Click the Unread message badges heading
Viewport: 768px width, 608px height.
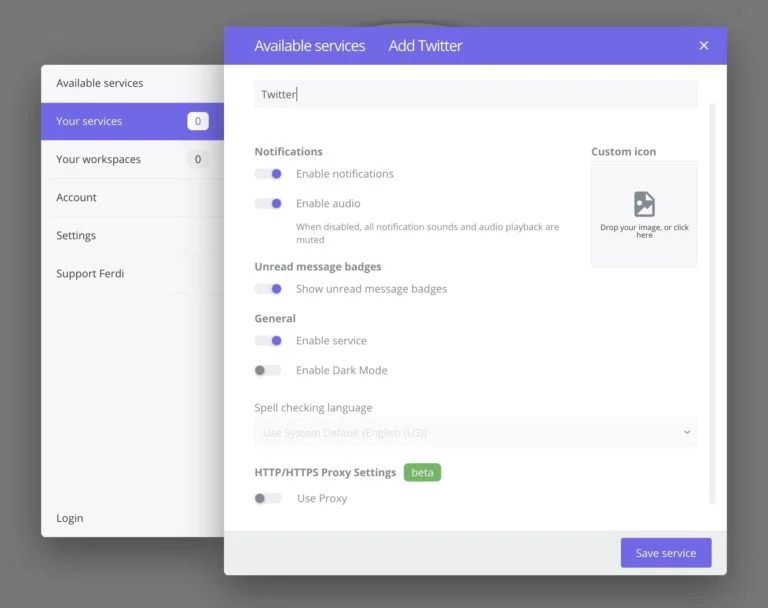pyautogui.click(x=318, y=267)
